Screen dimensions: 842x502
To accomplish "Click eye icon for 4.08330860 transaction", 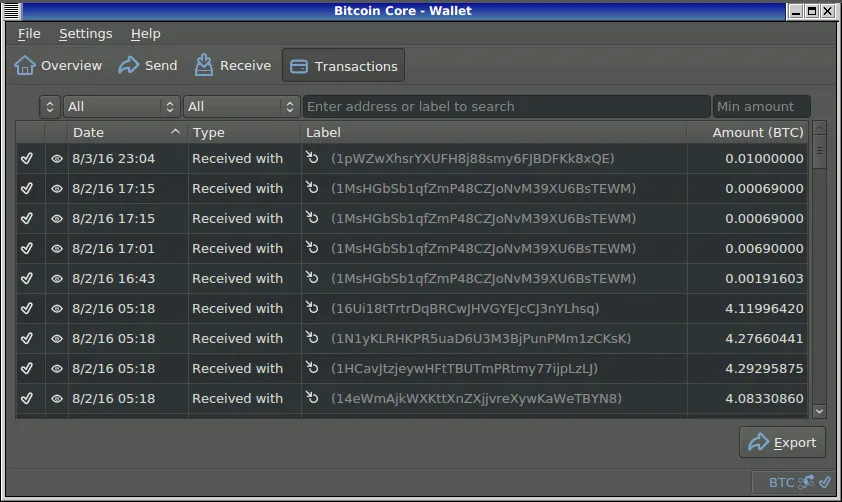I will click(x=57, y=399).
